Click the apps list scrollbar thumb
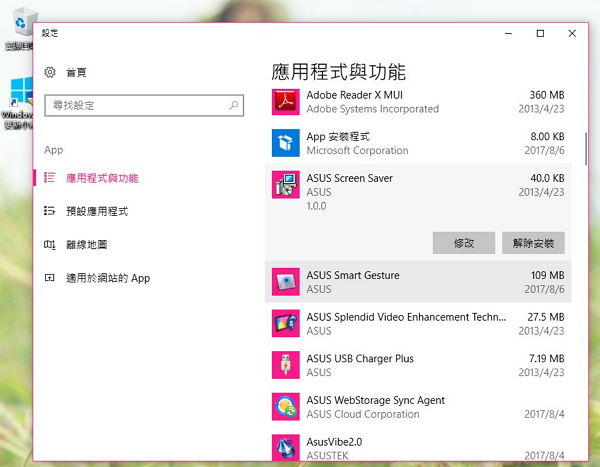Screen dimensions: 600x467 (585, 149)
